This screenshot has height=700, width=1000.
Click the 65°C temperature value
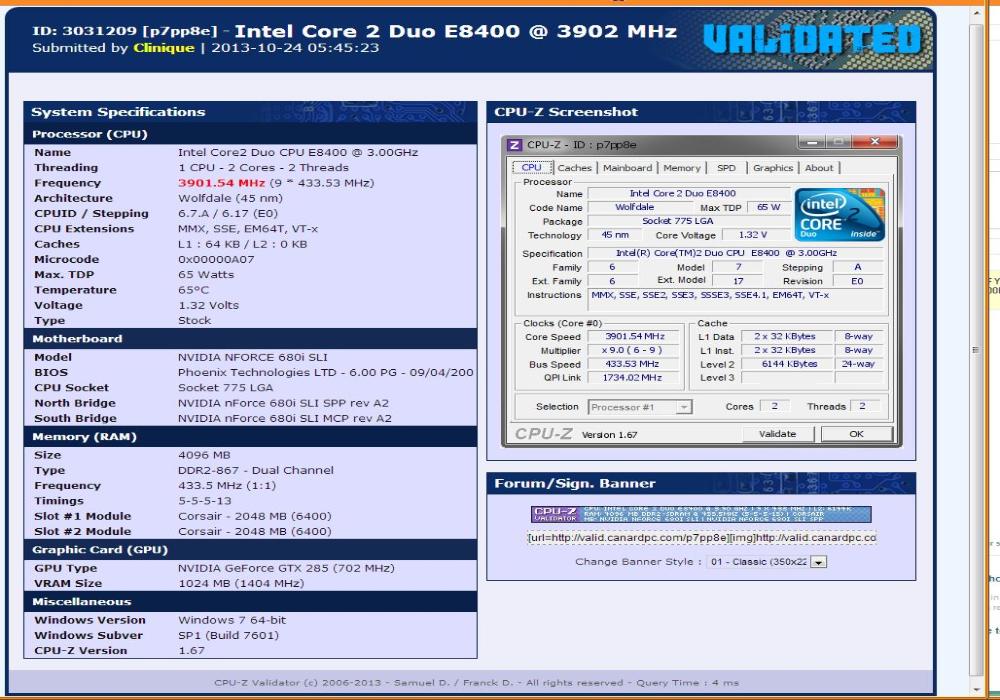193,290
